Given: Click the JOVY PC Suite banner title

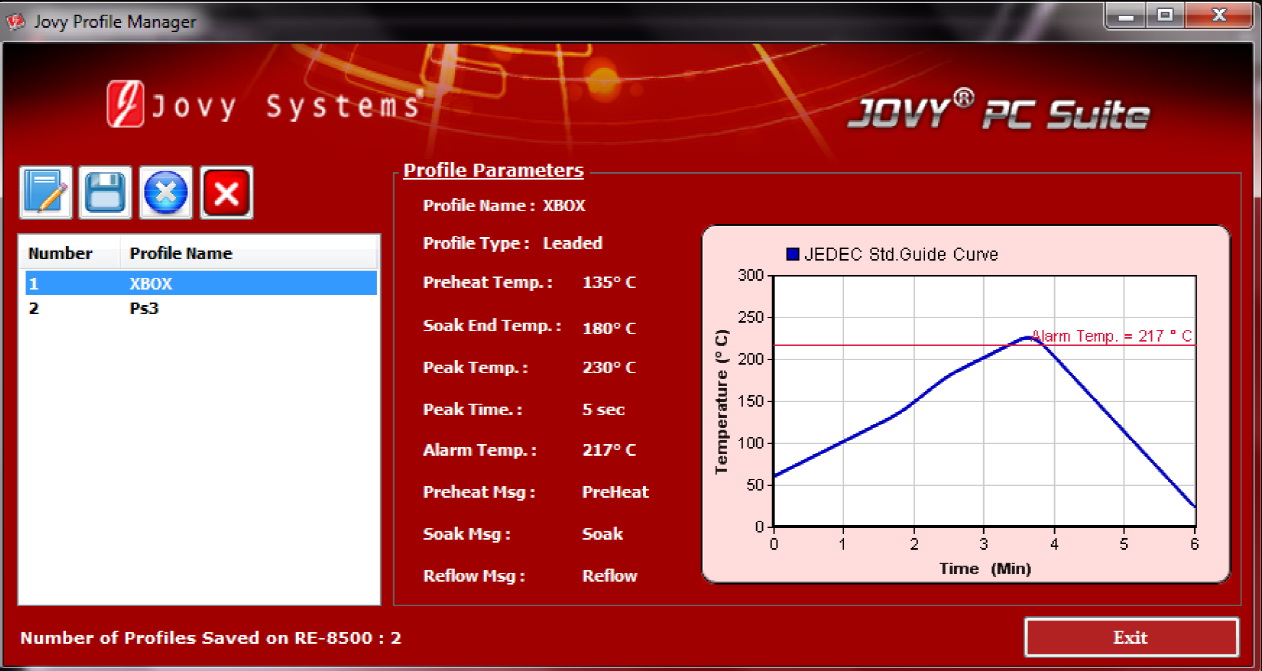Looking at the screenshot, I should (x=998, y=112).
